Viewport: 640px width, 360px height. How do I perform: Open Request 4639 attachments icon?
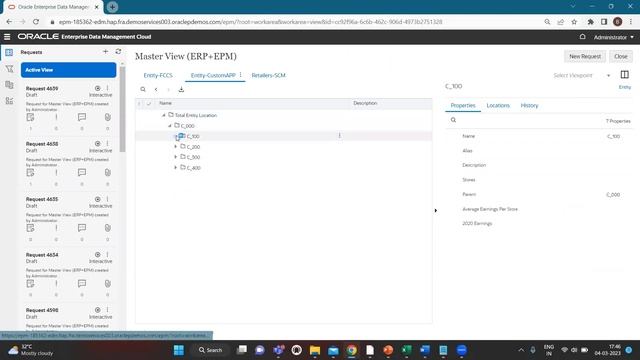[107, 118]
